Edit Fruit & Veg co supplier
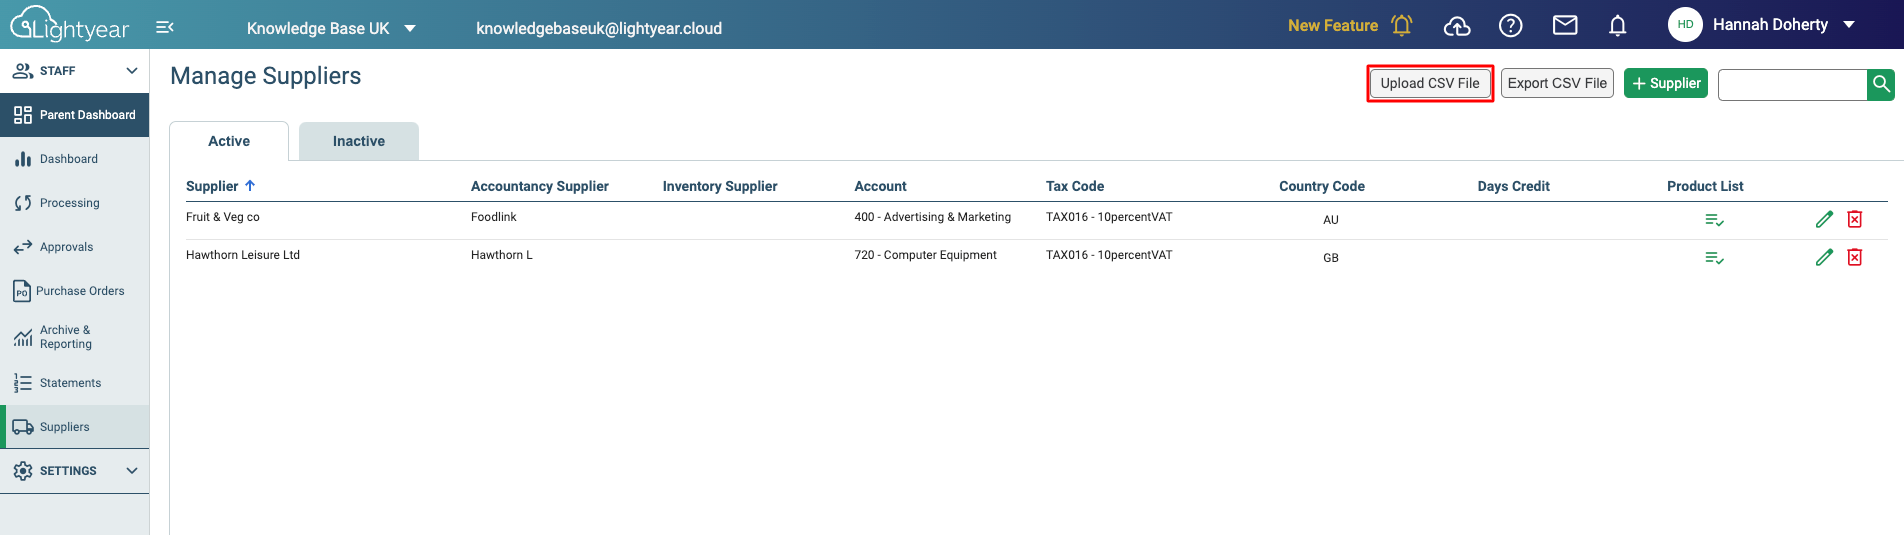Screen dimensions: 1904x535 click(x=1824, y=219)
